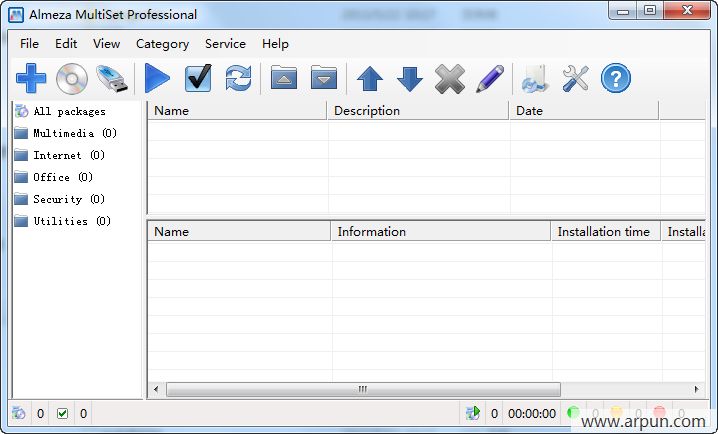Viewport: 718px width, 434px height.
Task: Click the scrollbar left arrow
Action: pyautogui.click(x=156, y=390)
